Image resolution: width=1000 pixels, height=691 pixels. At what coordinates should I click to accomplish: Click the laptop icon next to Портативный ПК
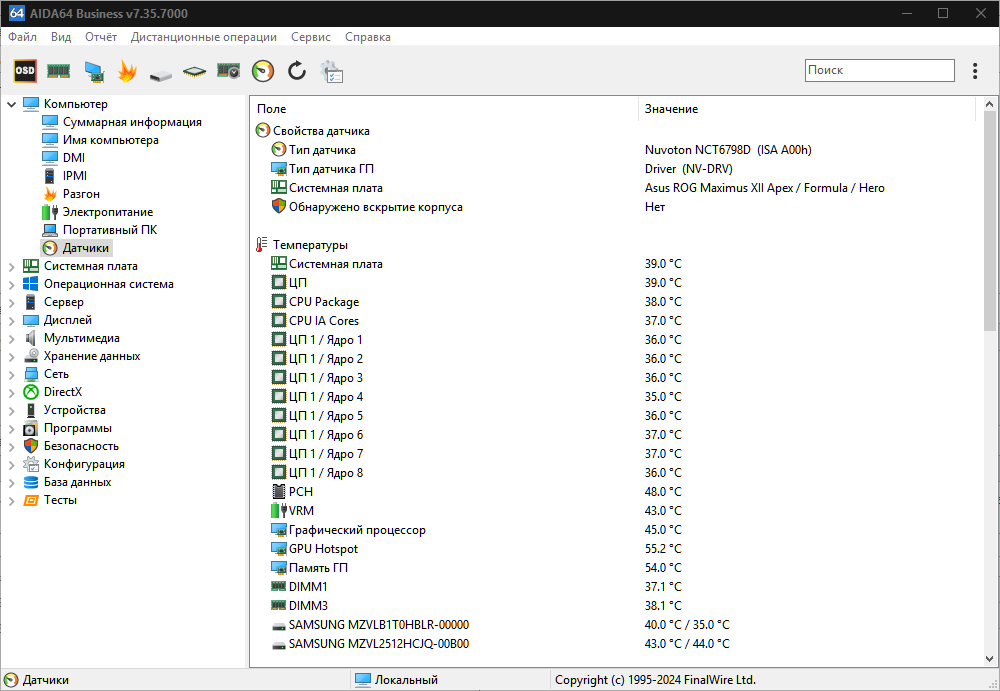(50, 230)
